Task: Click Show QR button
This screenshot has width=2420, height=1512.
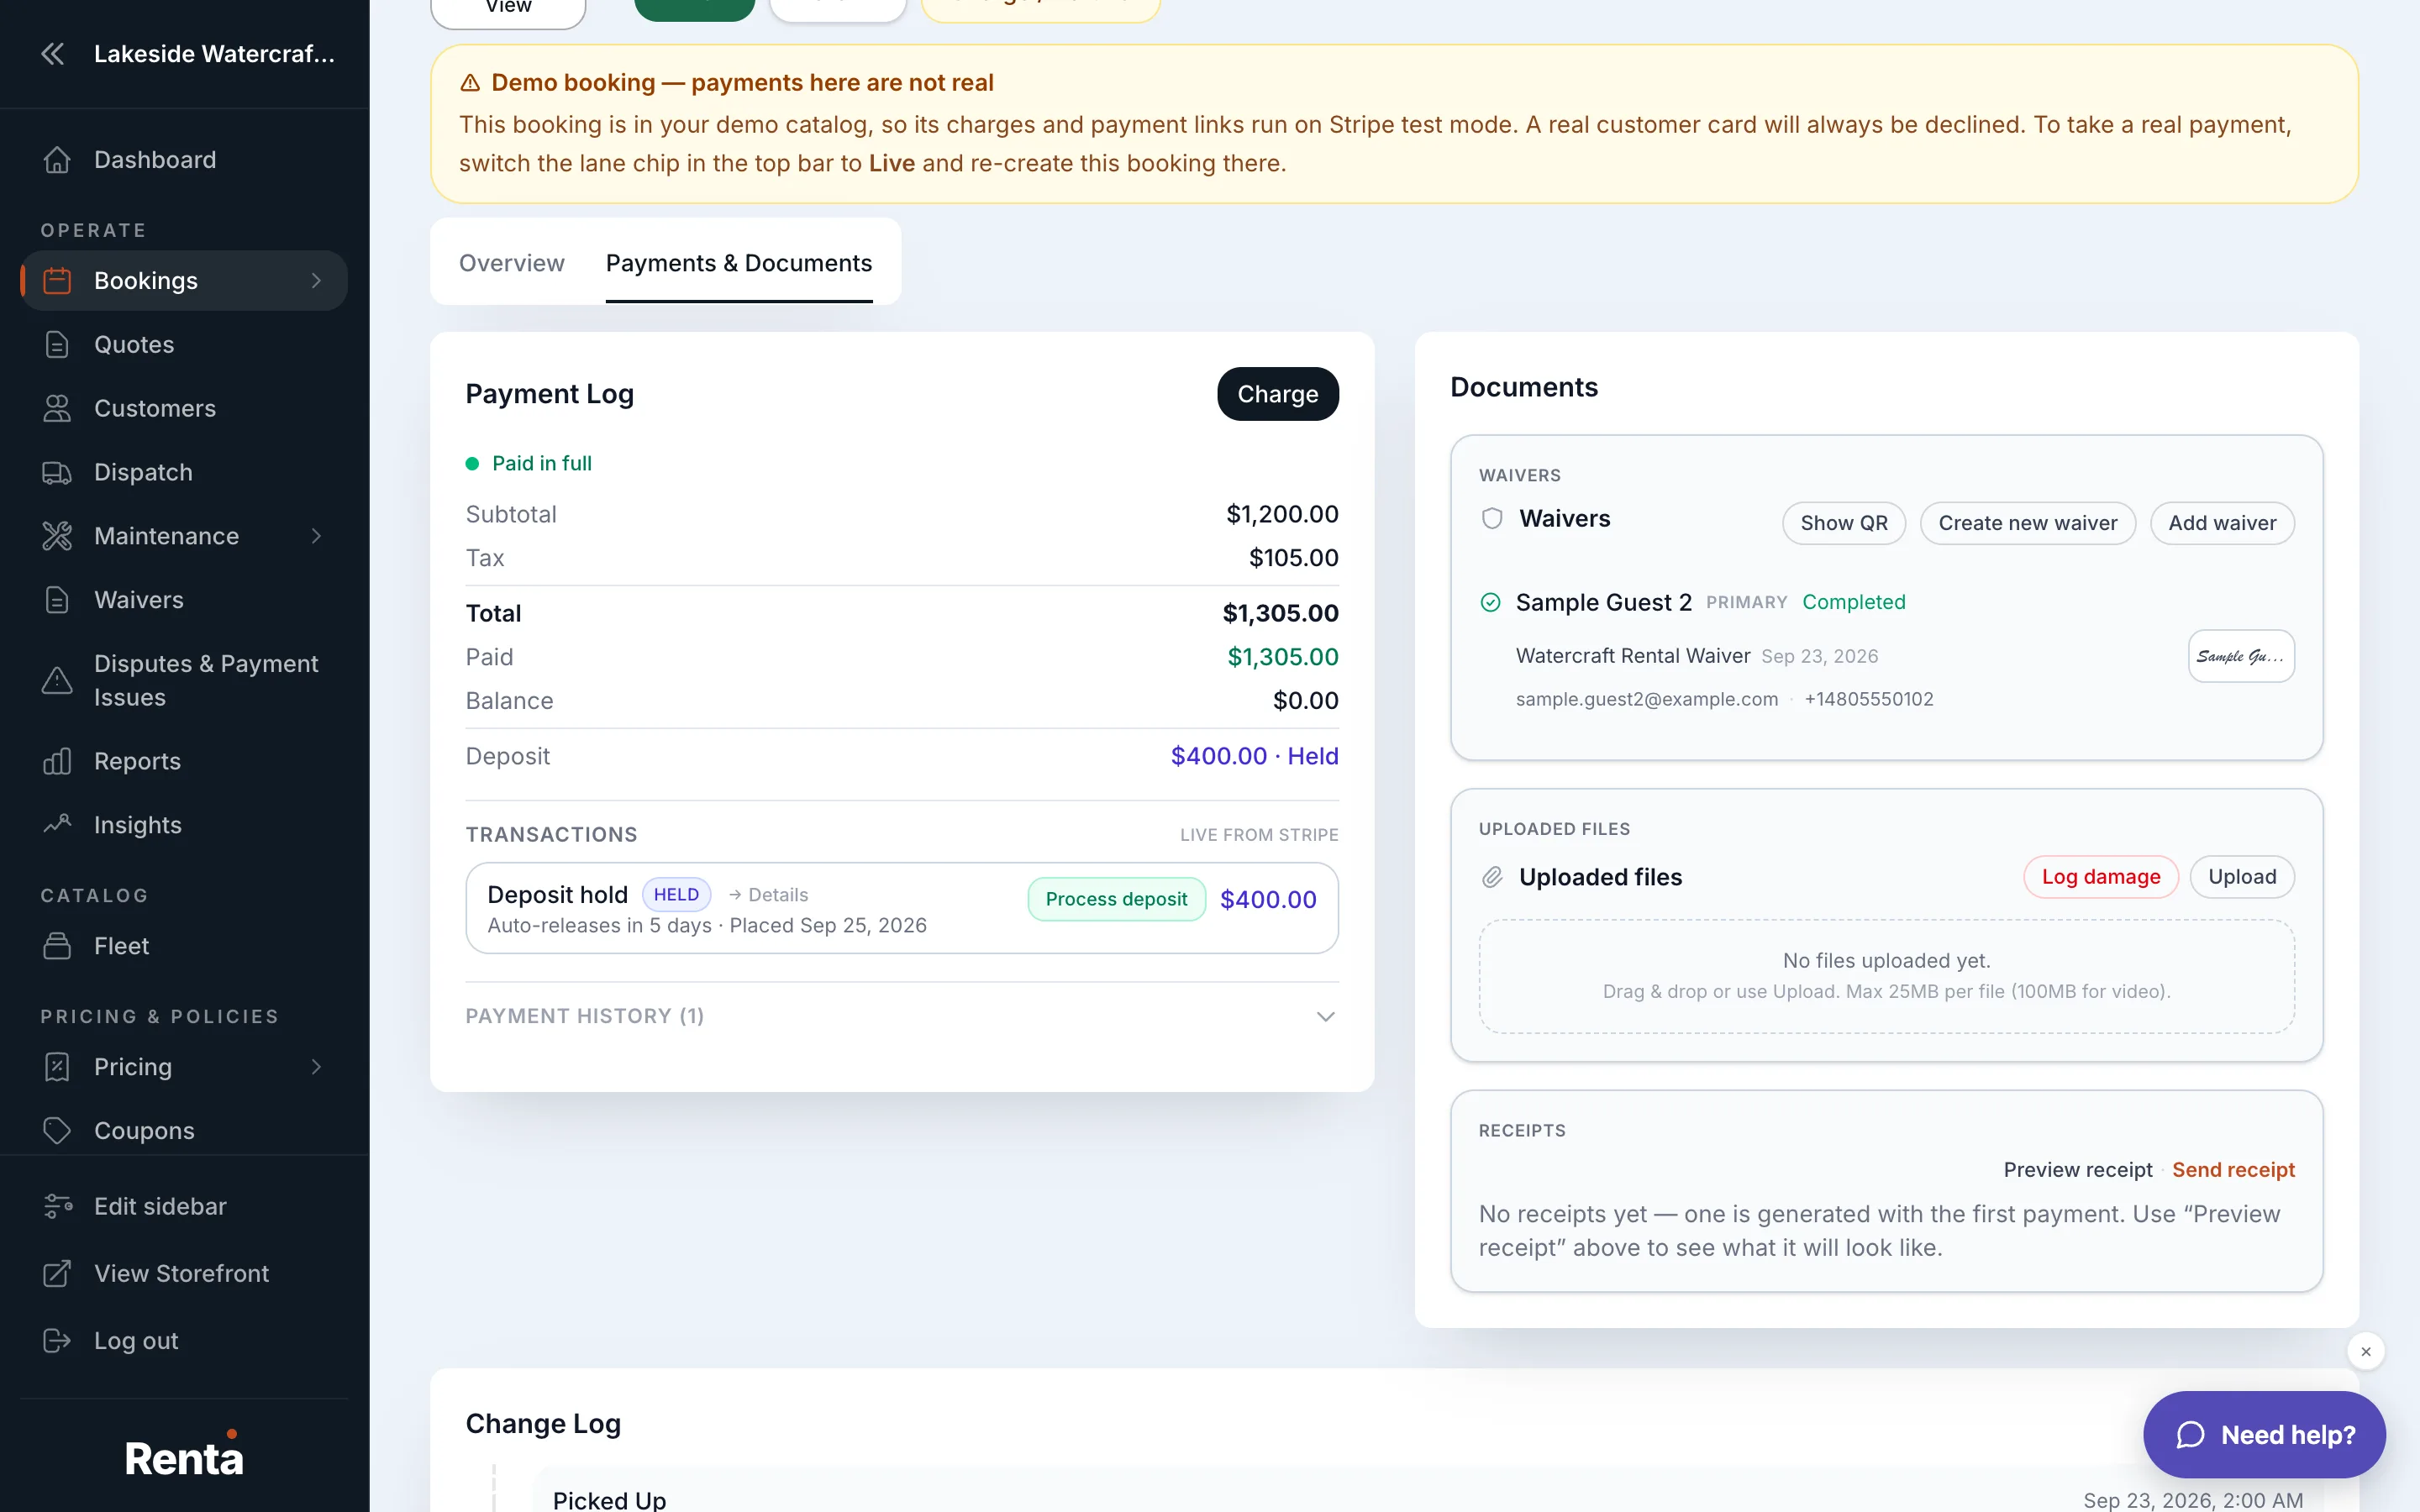Action: (x=1843, y=523)
